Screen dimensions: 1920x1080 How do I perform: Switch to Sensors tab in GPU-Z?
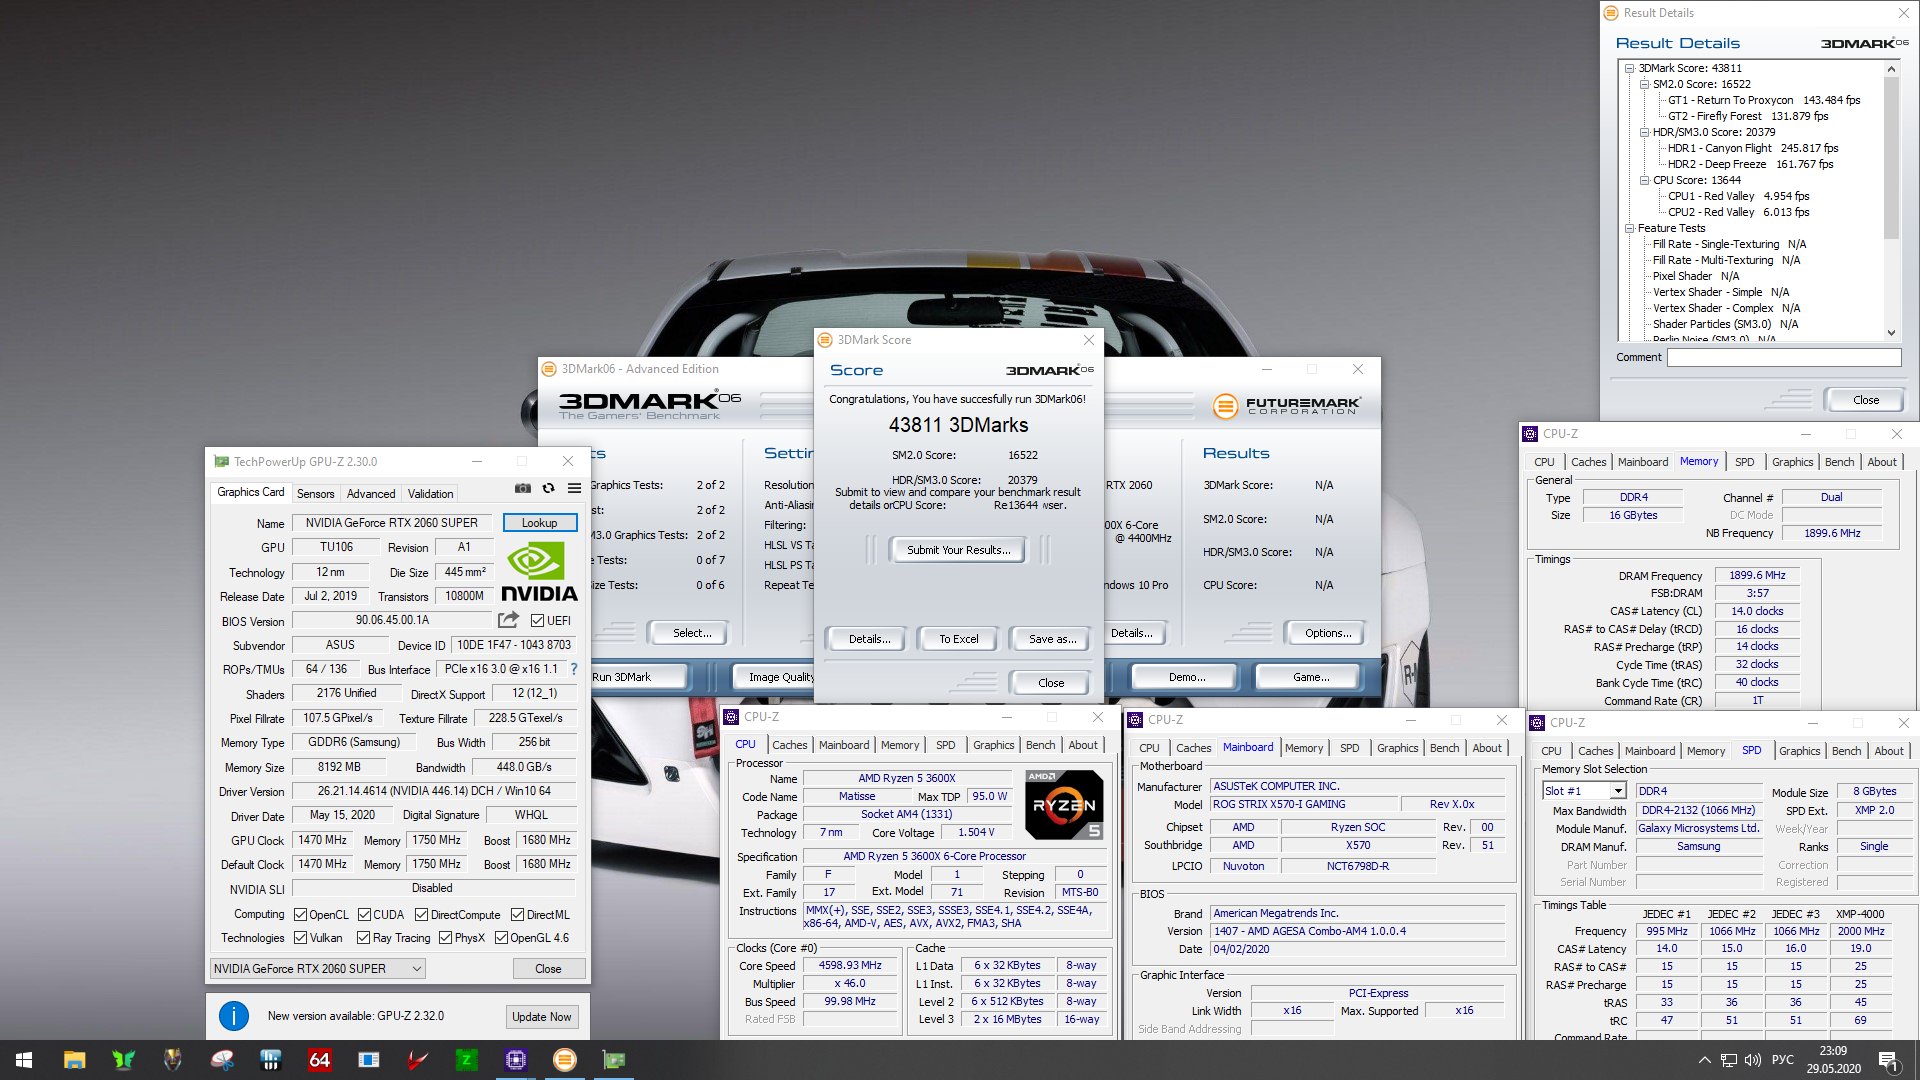click(x=315, y=494)
